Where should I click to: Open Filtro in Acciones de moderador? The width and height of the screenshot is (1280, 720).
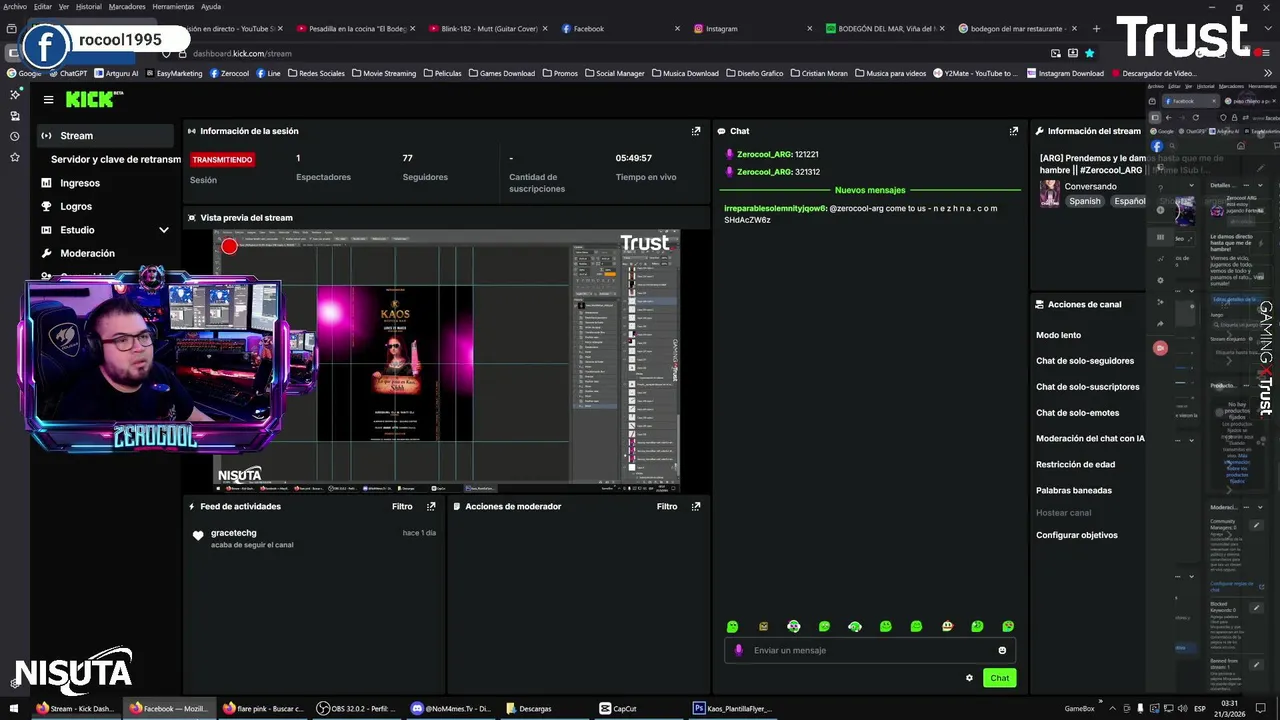point(667,506)
